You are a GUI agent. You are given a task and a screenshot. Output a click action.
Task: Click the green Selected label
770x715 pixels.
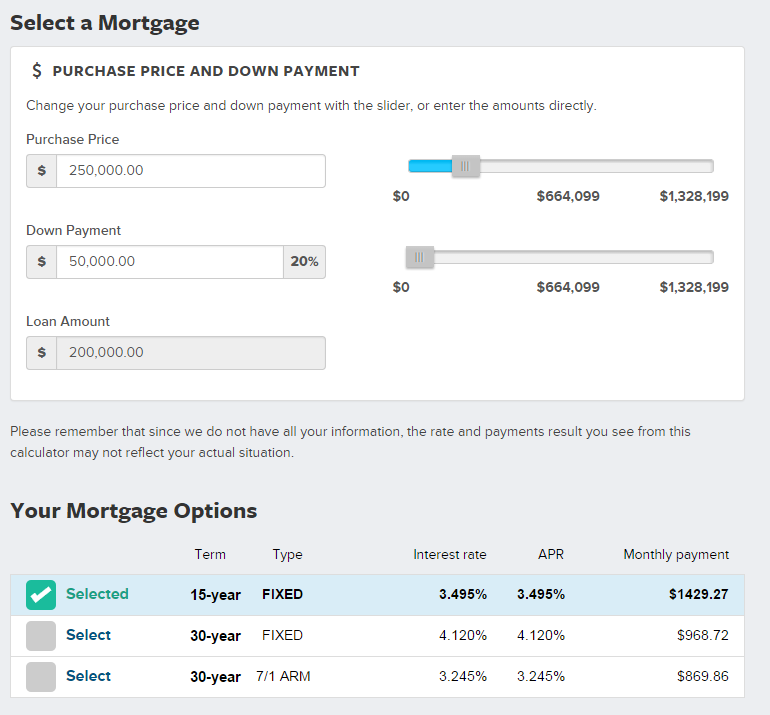(97, 594)
